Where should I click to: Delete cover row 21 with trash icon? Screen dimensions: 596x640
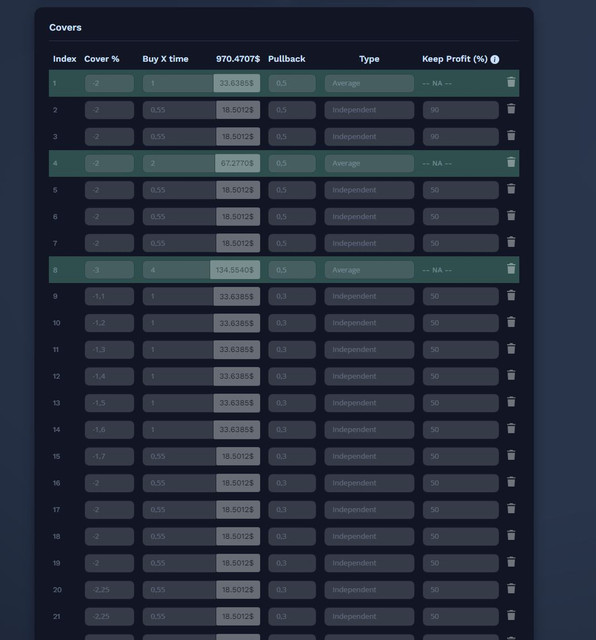511,616
